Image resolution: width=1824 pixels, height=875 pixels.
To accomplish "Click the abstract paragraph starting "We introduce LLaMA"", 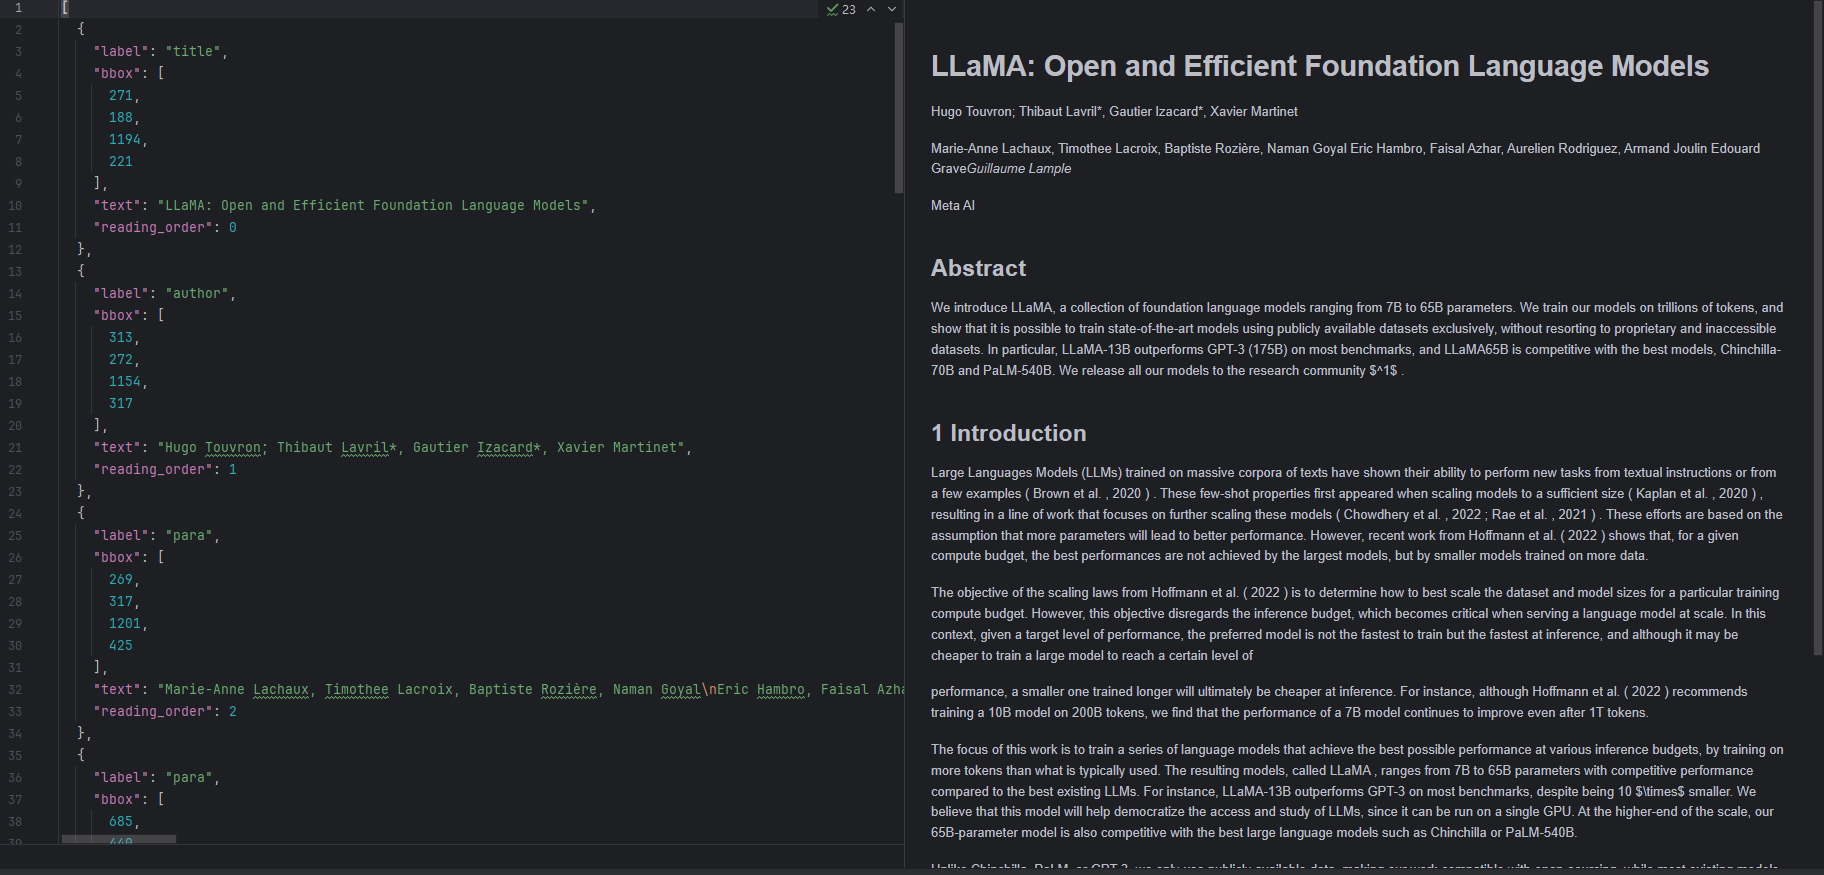I will click(1357, 339).
